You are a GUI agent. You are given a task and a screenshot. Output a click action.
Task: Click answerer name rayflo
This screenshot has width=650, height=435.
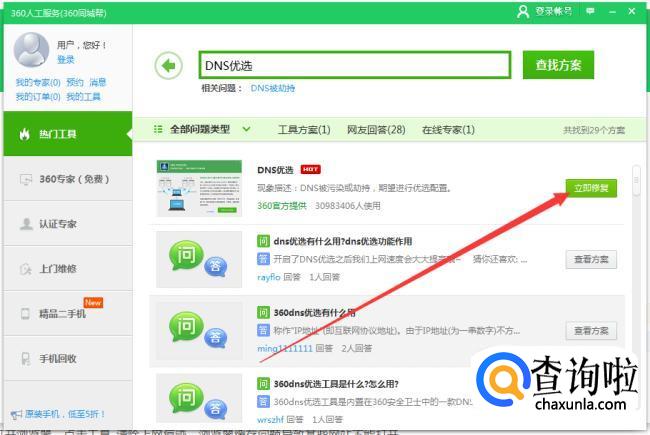tap(269, 277)
